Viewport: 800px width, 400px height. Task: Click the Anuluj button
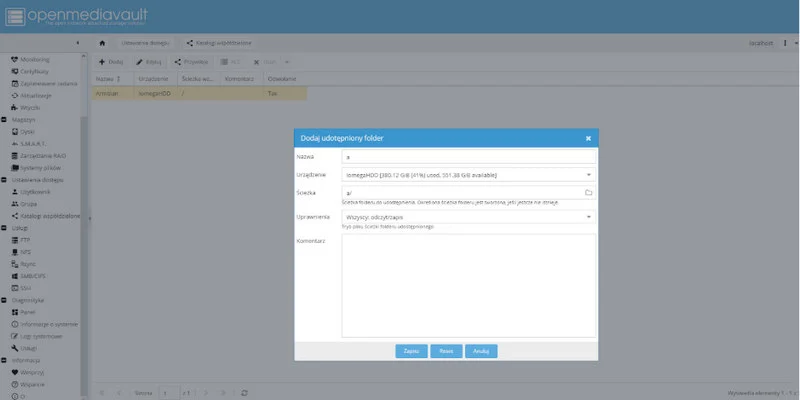pyautogui.click(x=481, y=351)
